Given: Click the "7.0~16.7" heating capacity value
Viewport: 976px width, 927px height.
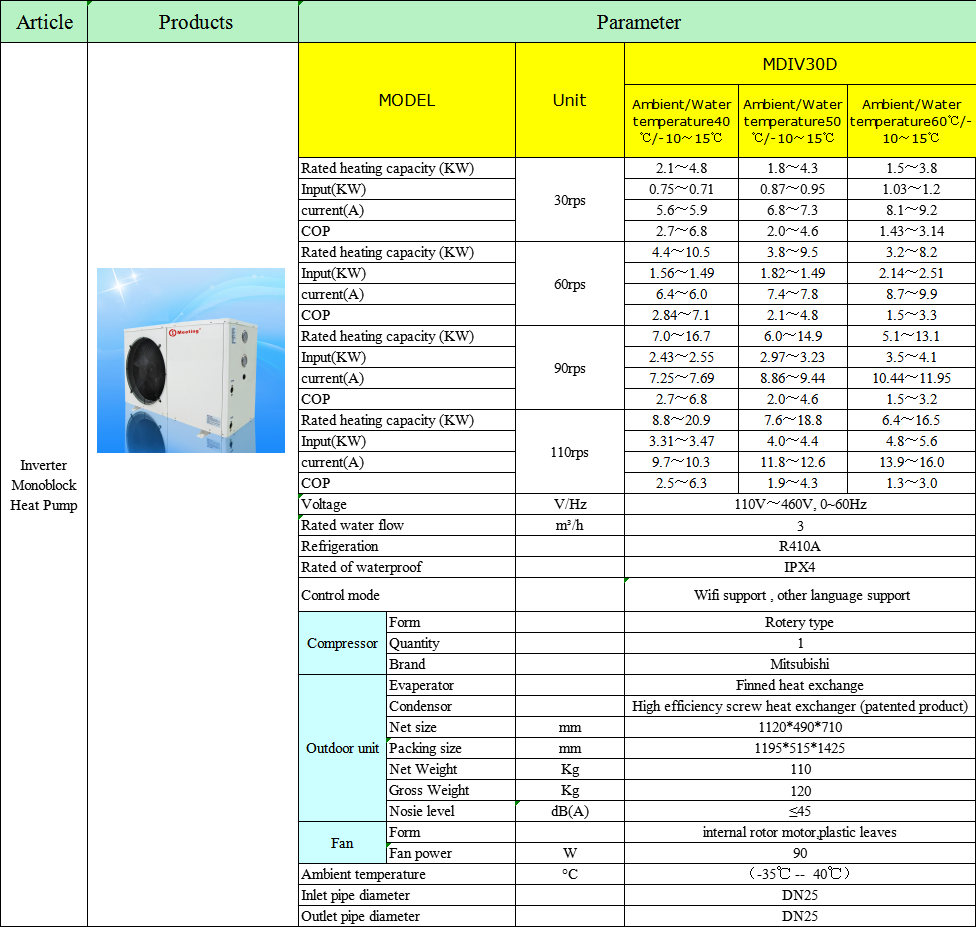Looking at the screenshot, I should (x=682, y=336).
